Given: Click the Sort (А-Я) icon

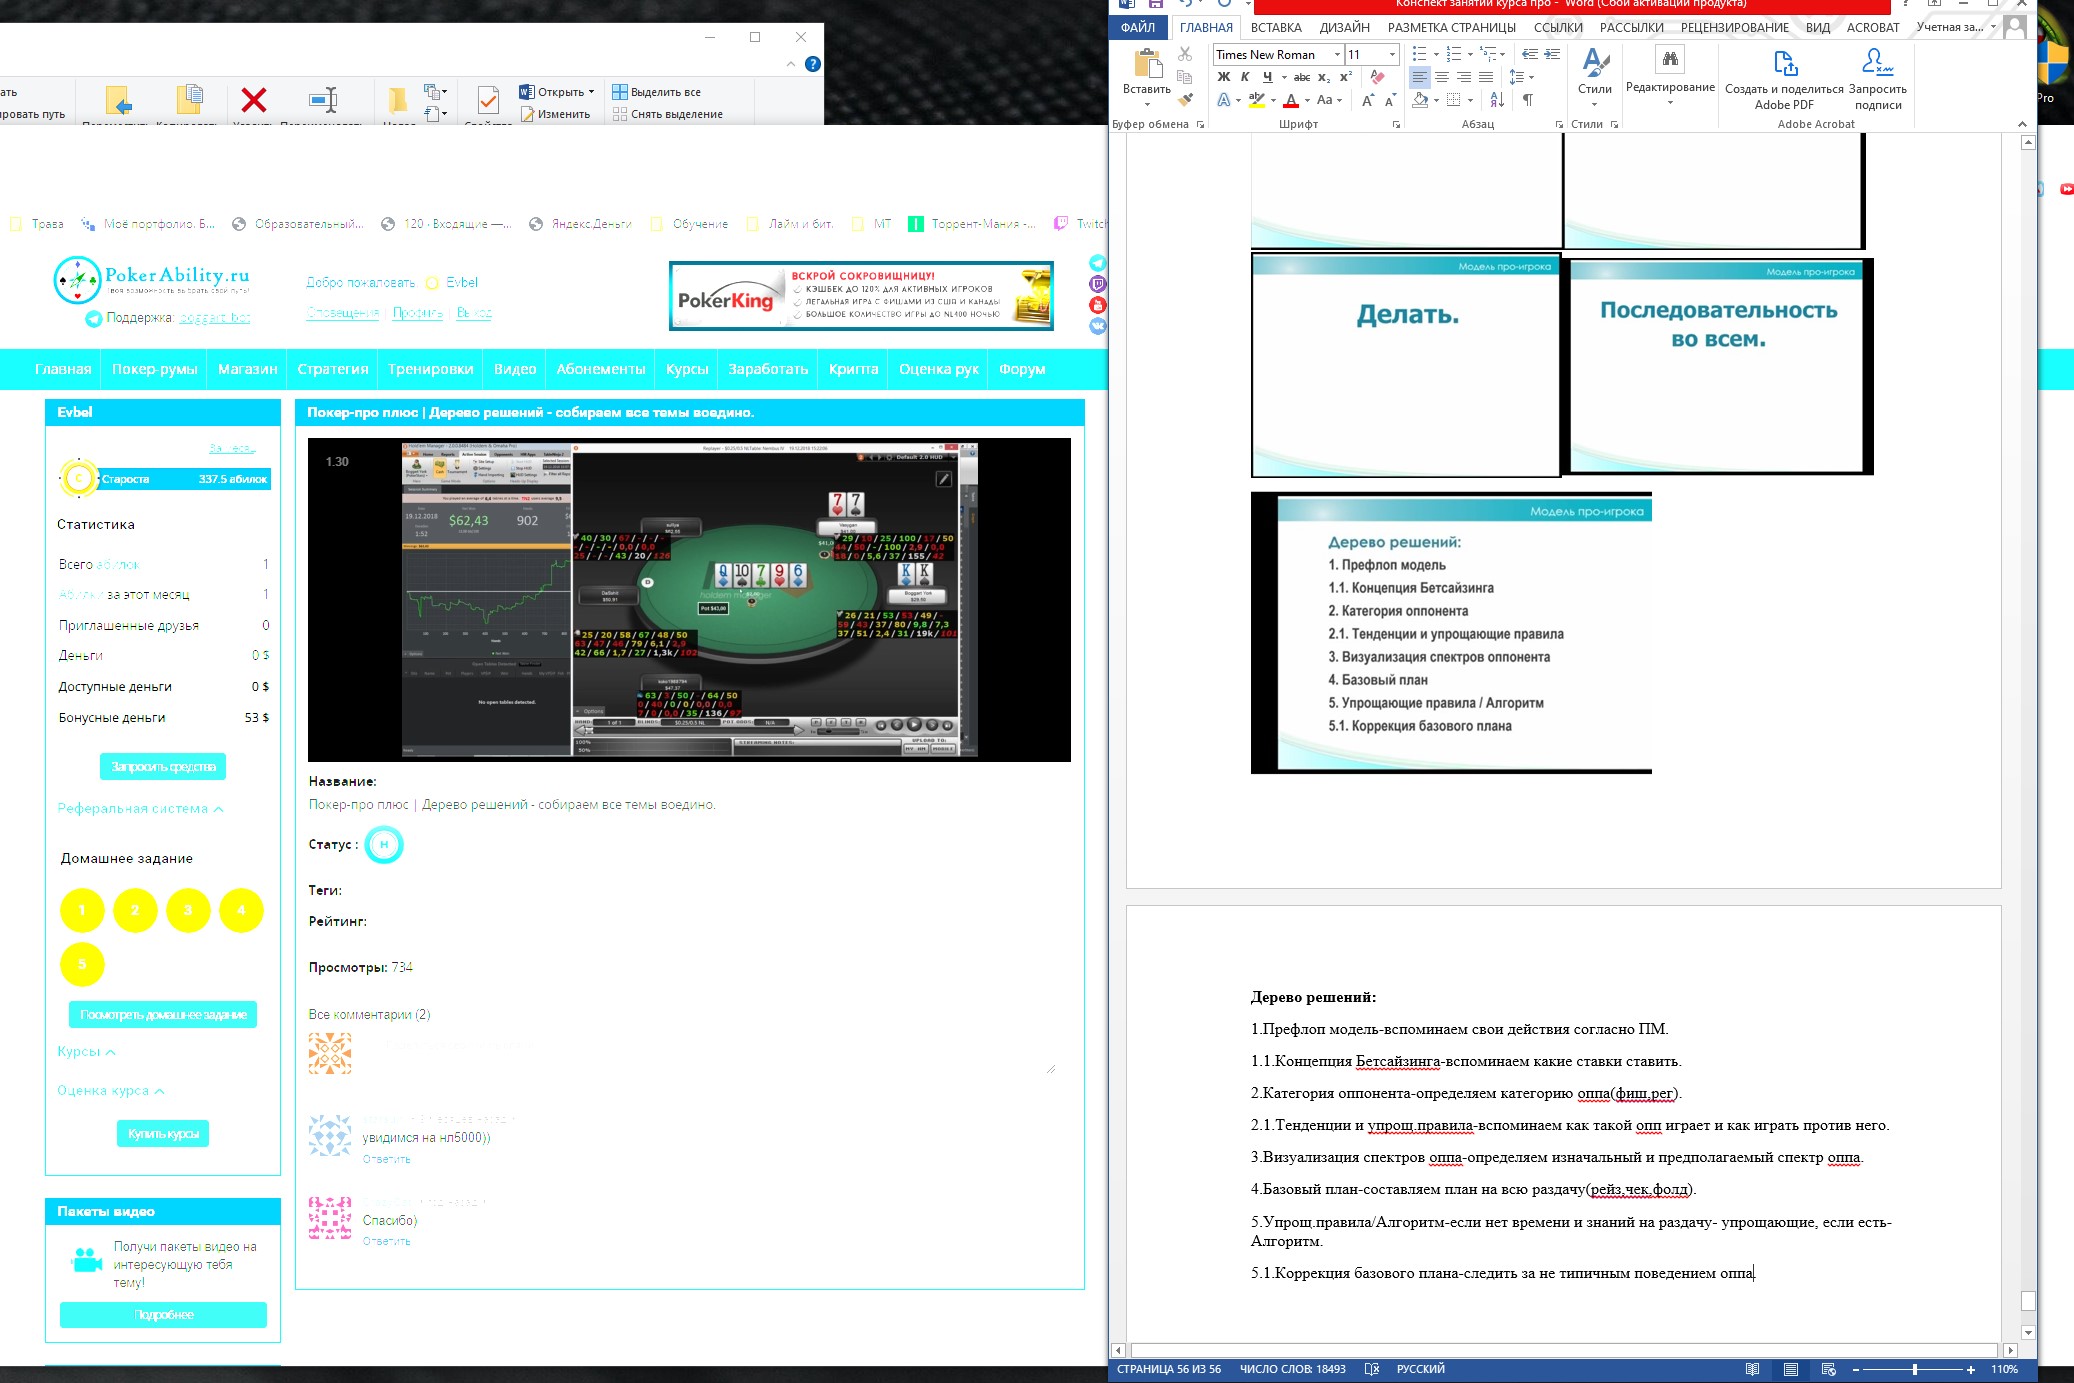Looking at the screenshot, I should point(1497,100).
